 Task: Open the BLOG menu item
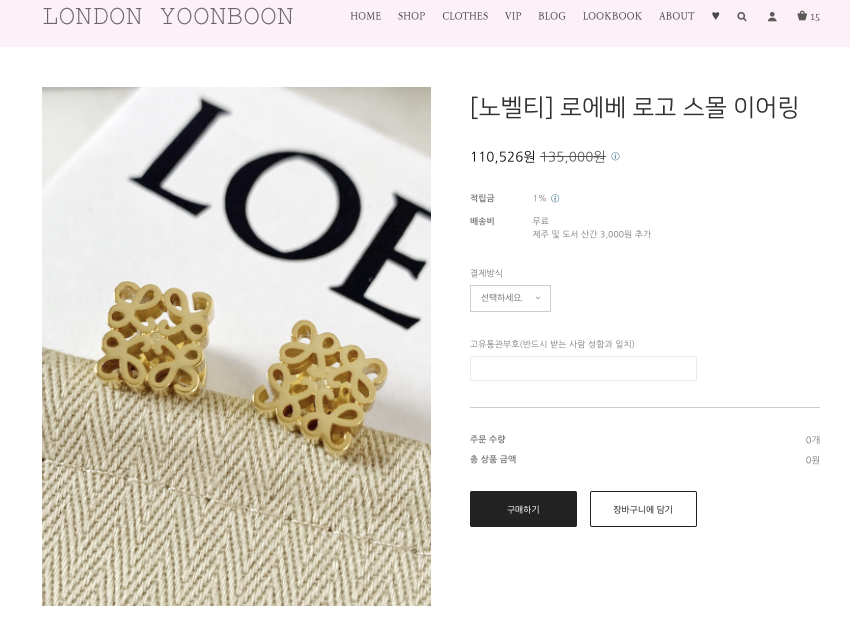point(552,16)
